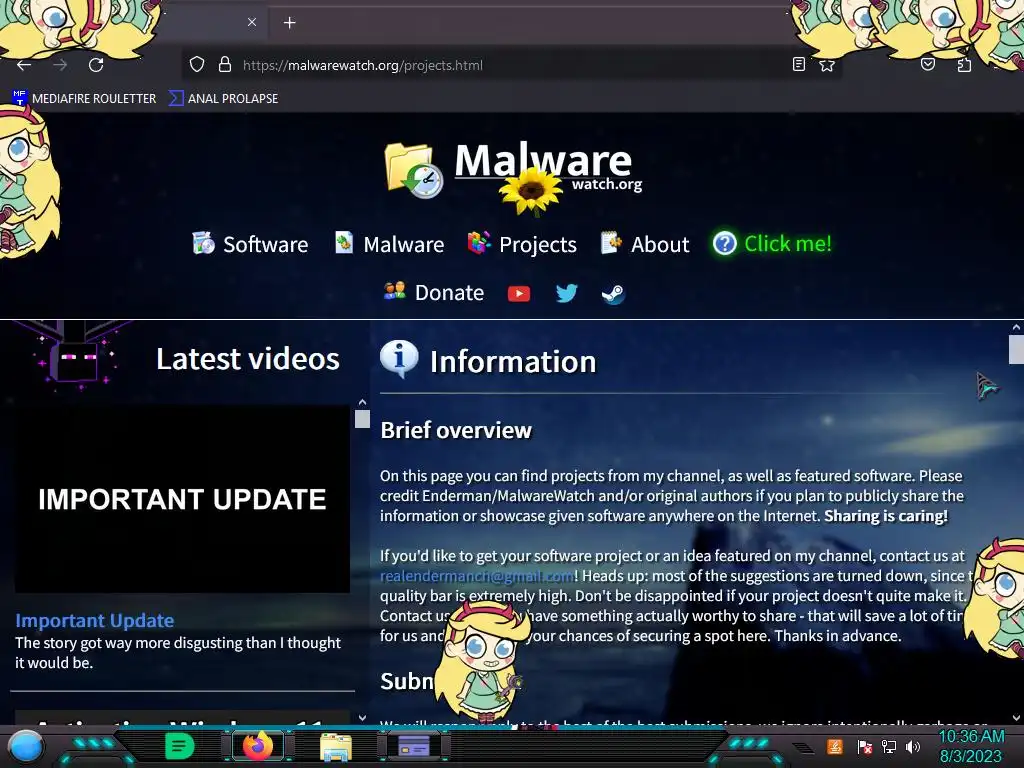Screen dimensions: 1024x768
Task: Open the ANAL PROLAPSE bookmark
Action: [223, 99]
